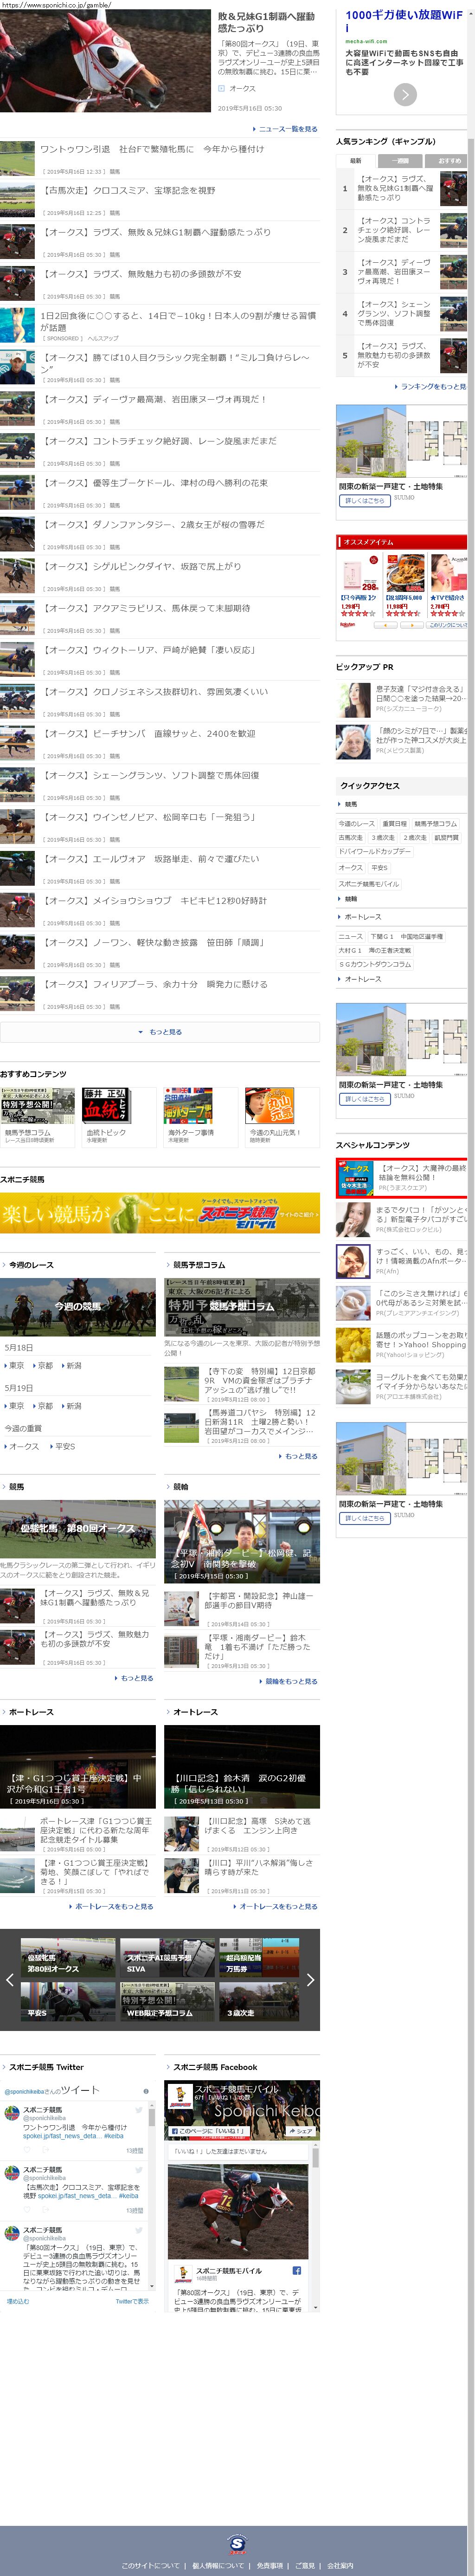Click the browser address bar URL

pos(56,4)
